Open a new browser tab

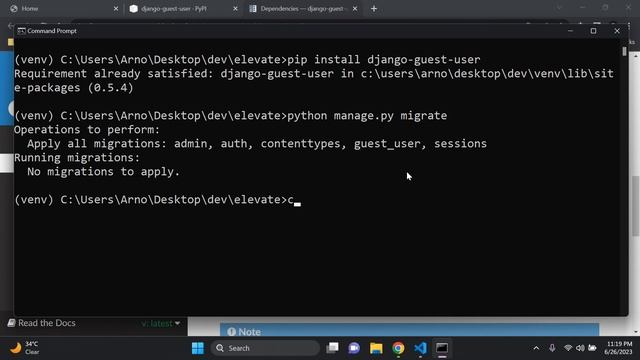tap(374, 9)
